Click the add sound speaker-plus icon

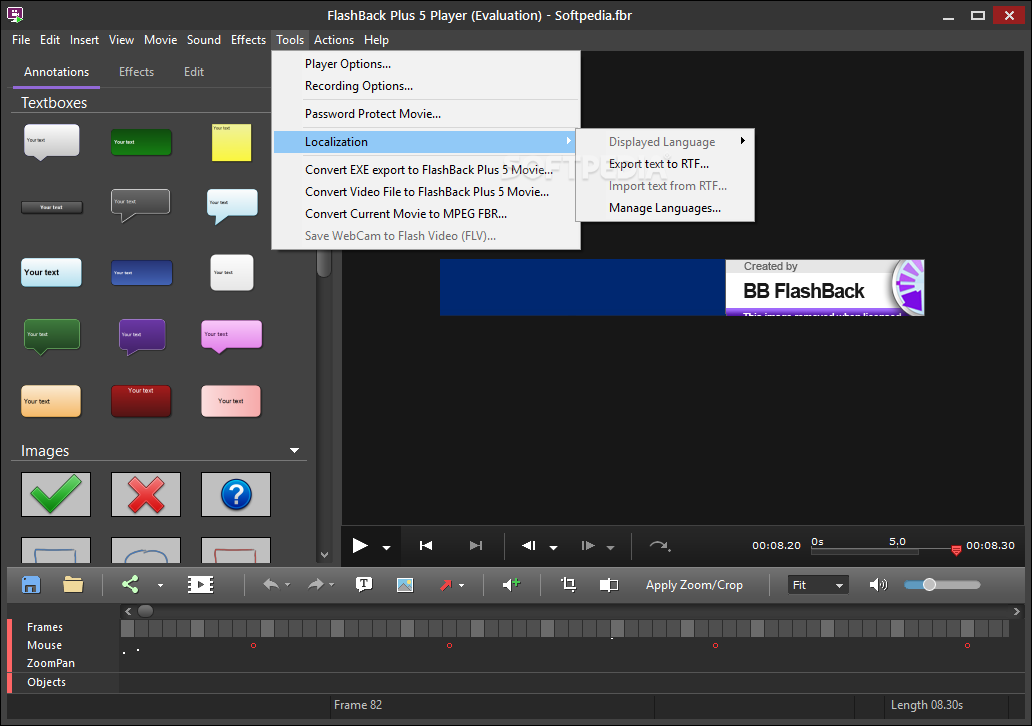point(511,584)
